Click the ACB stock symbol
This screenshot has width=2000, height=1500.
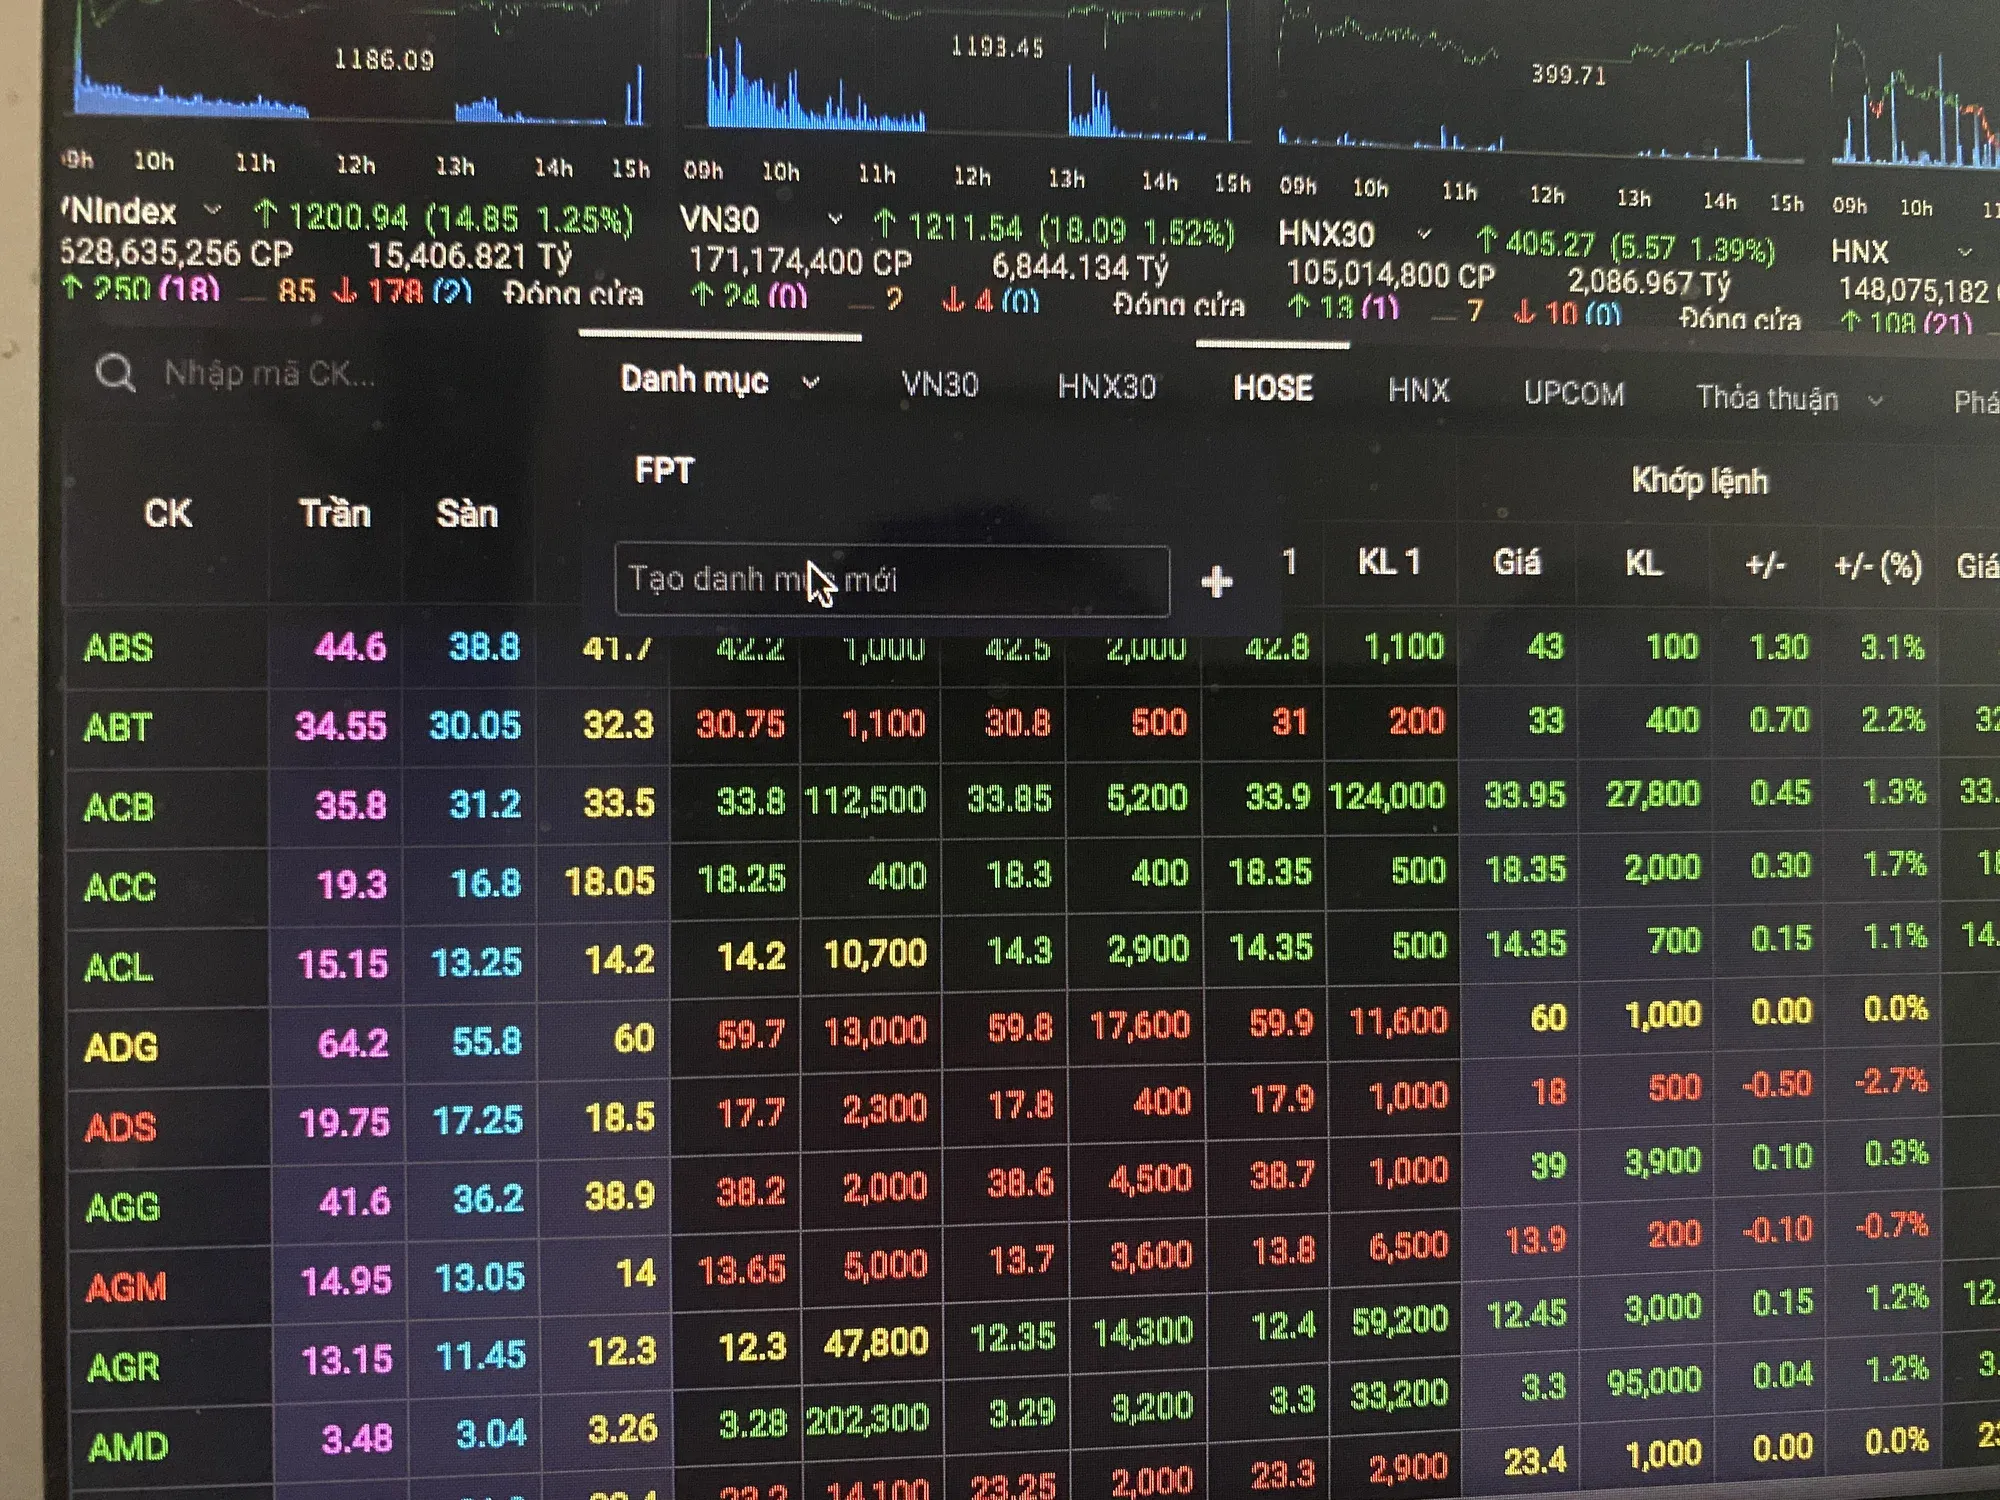click(119, 807)
